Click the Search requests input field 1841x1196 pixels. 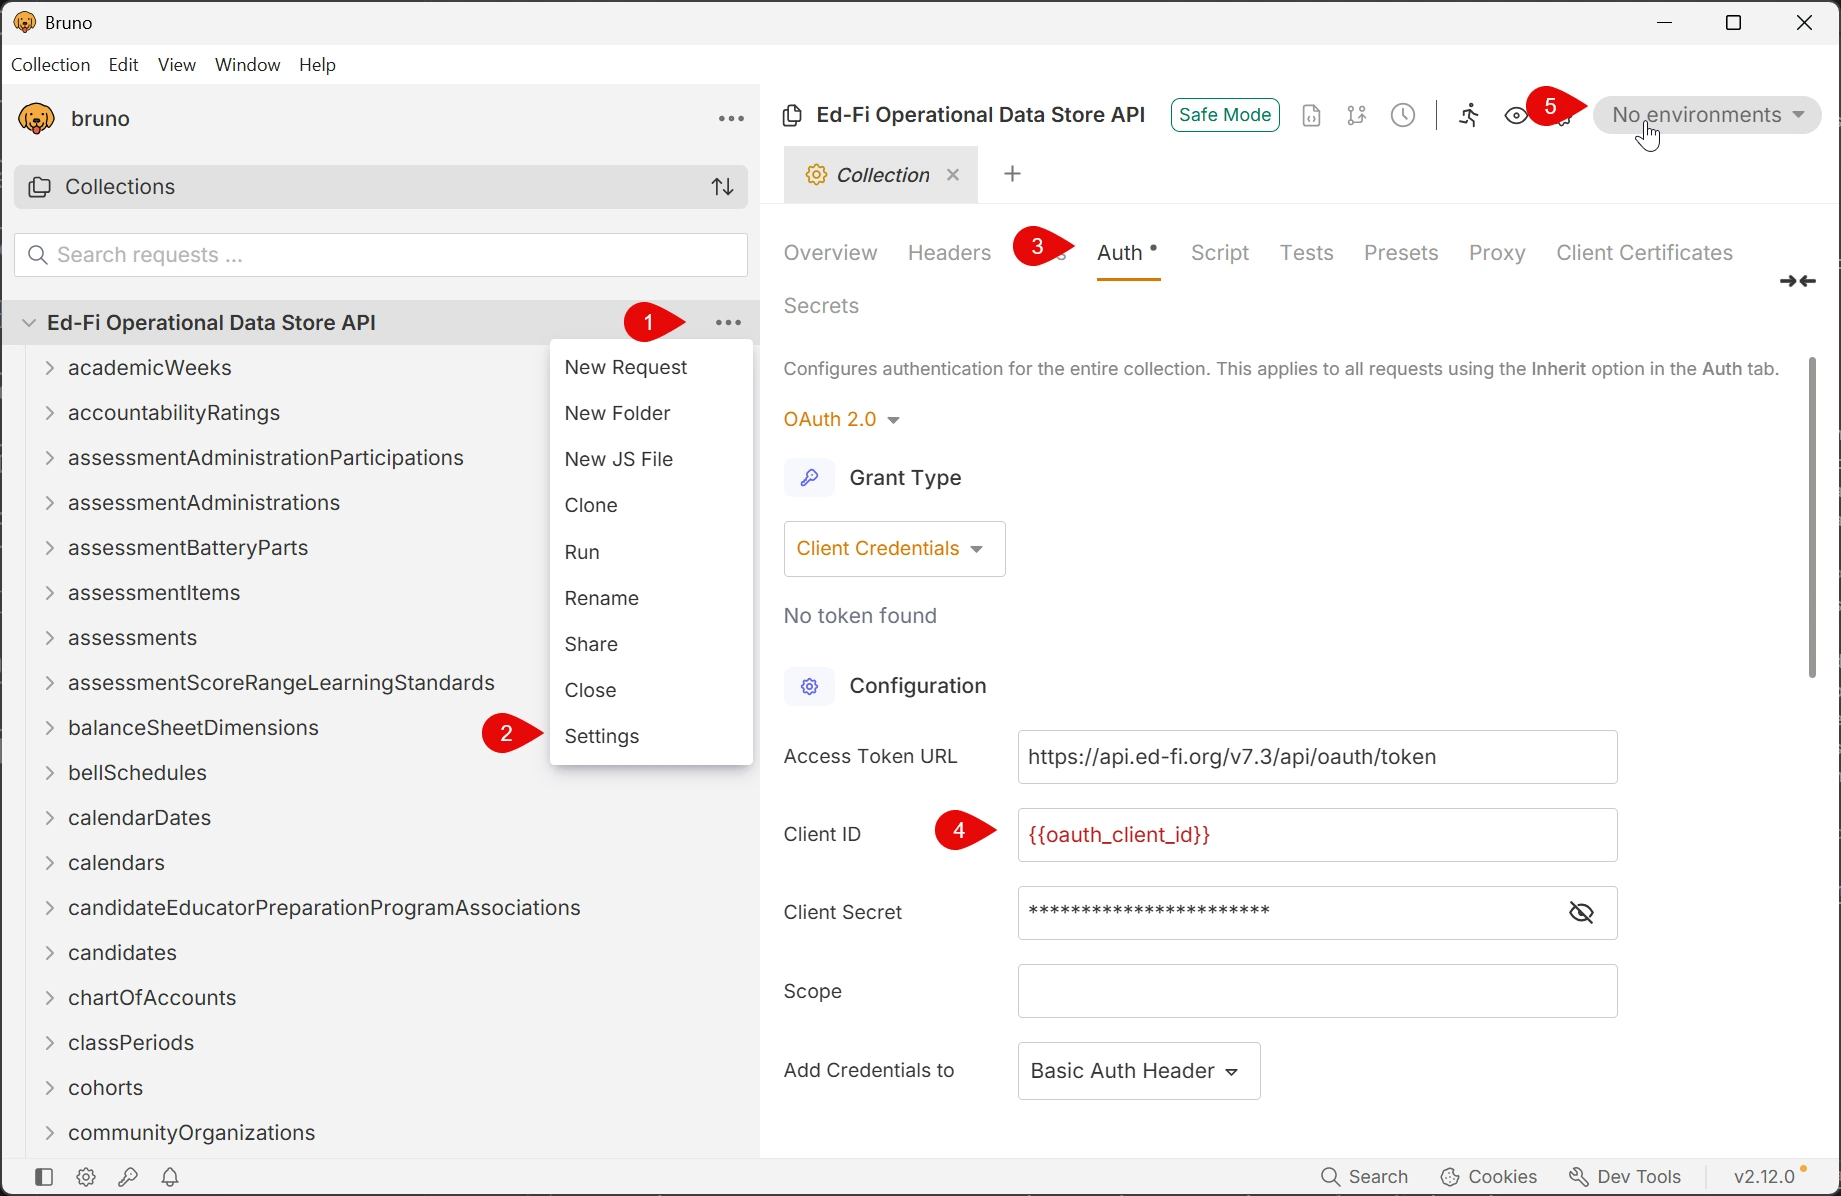pyautogui.click(x=380, y=255)
